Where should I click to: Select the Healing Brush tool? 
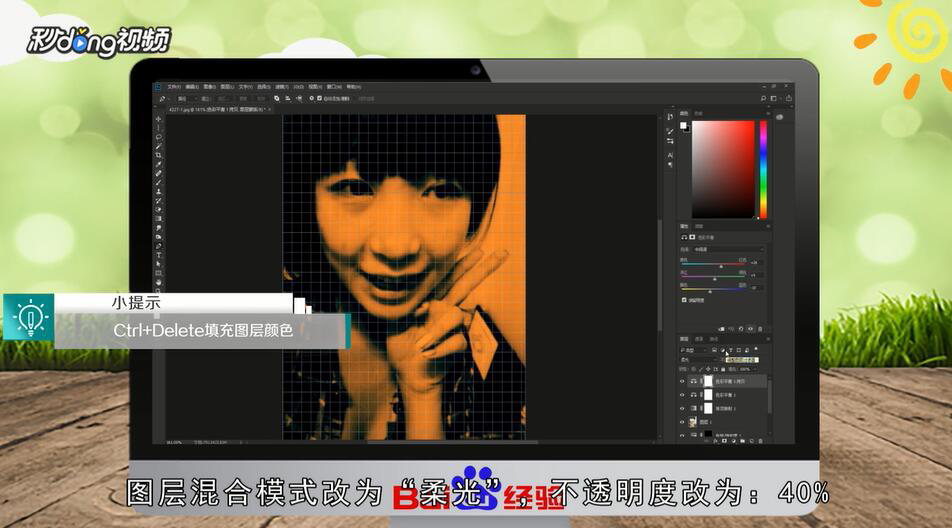coord(158,174)
